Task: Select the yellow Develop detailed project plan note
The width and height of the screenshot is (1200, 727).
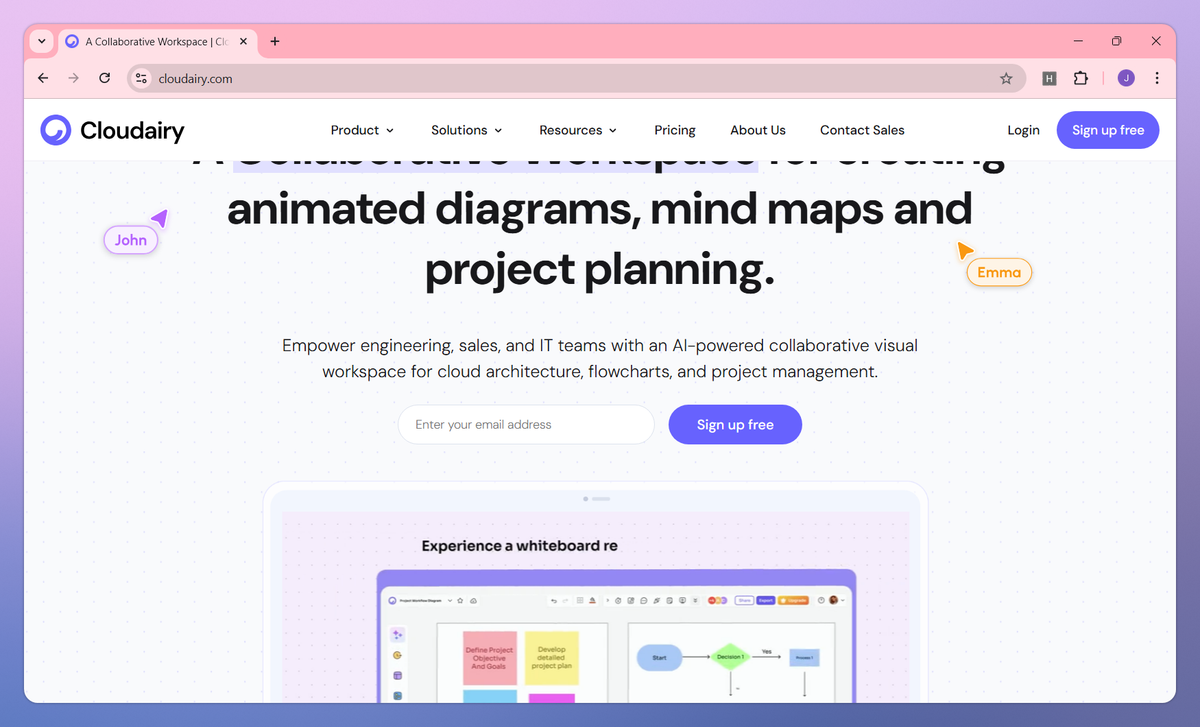Action: click(x=552, y=657)
